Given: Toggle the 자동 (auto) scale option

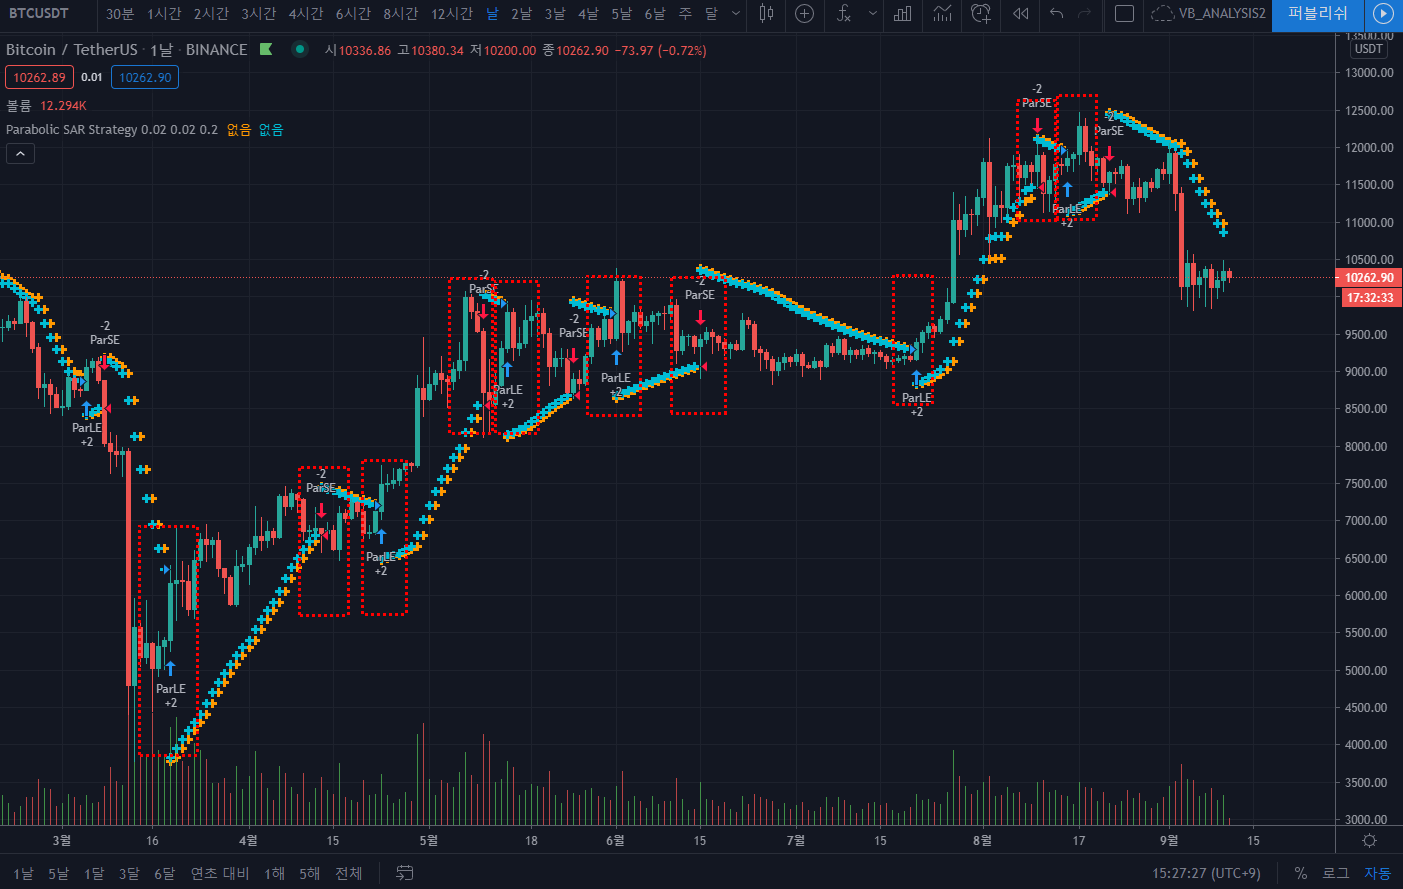Looking at the screenshot, I should [1377, 873].
